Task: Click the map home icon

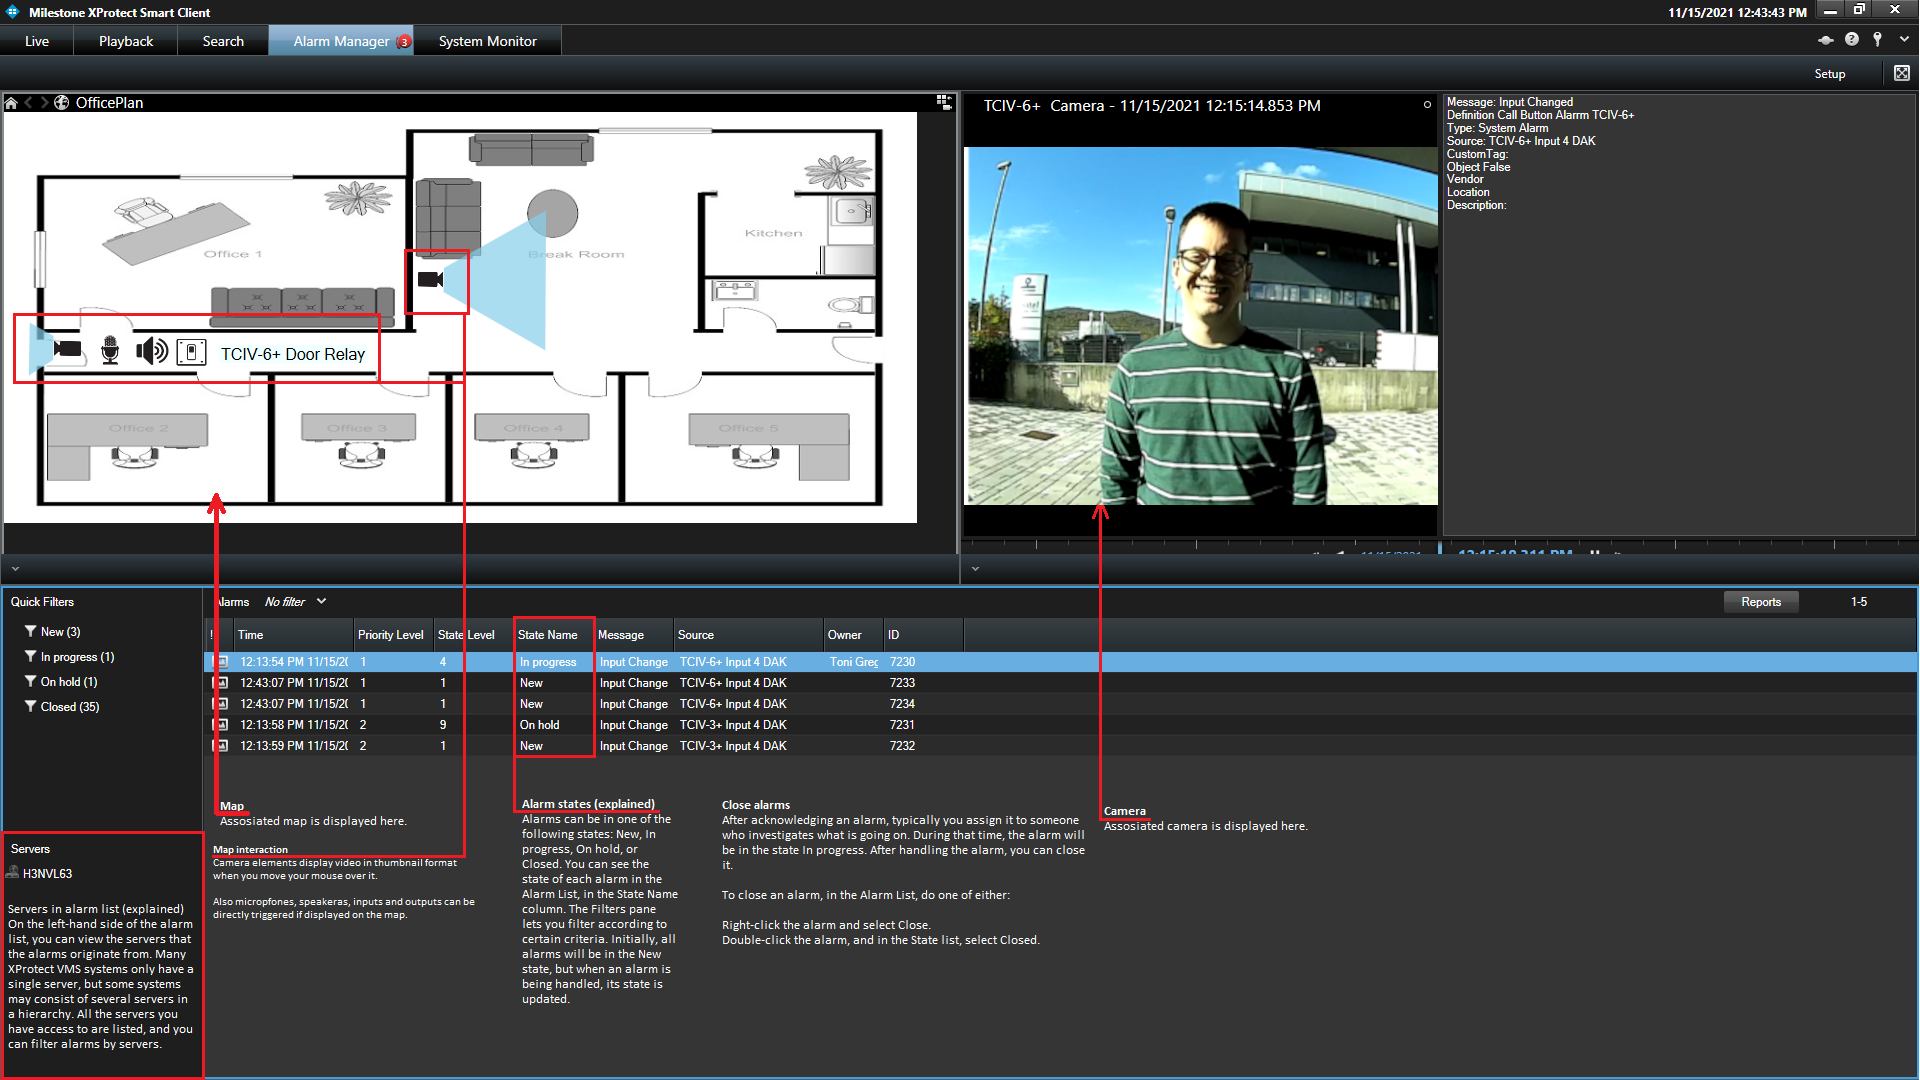Action: point(11,103)
